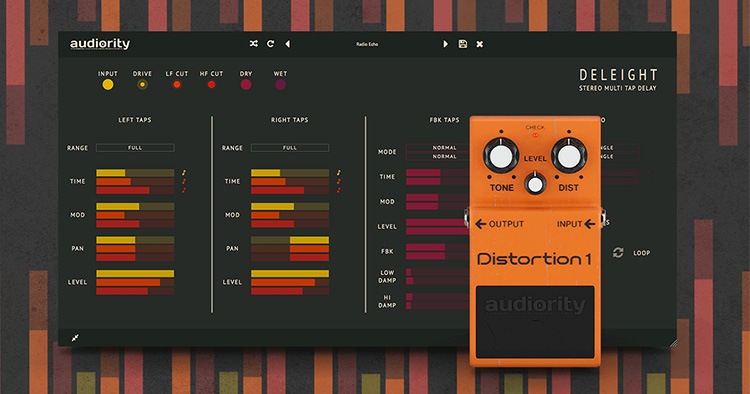
Task: Click the upper FBK Taps TIME slider
Action: pos(438,173)
